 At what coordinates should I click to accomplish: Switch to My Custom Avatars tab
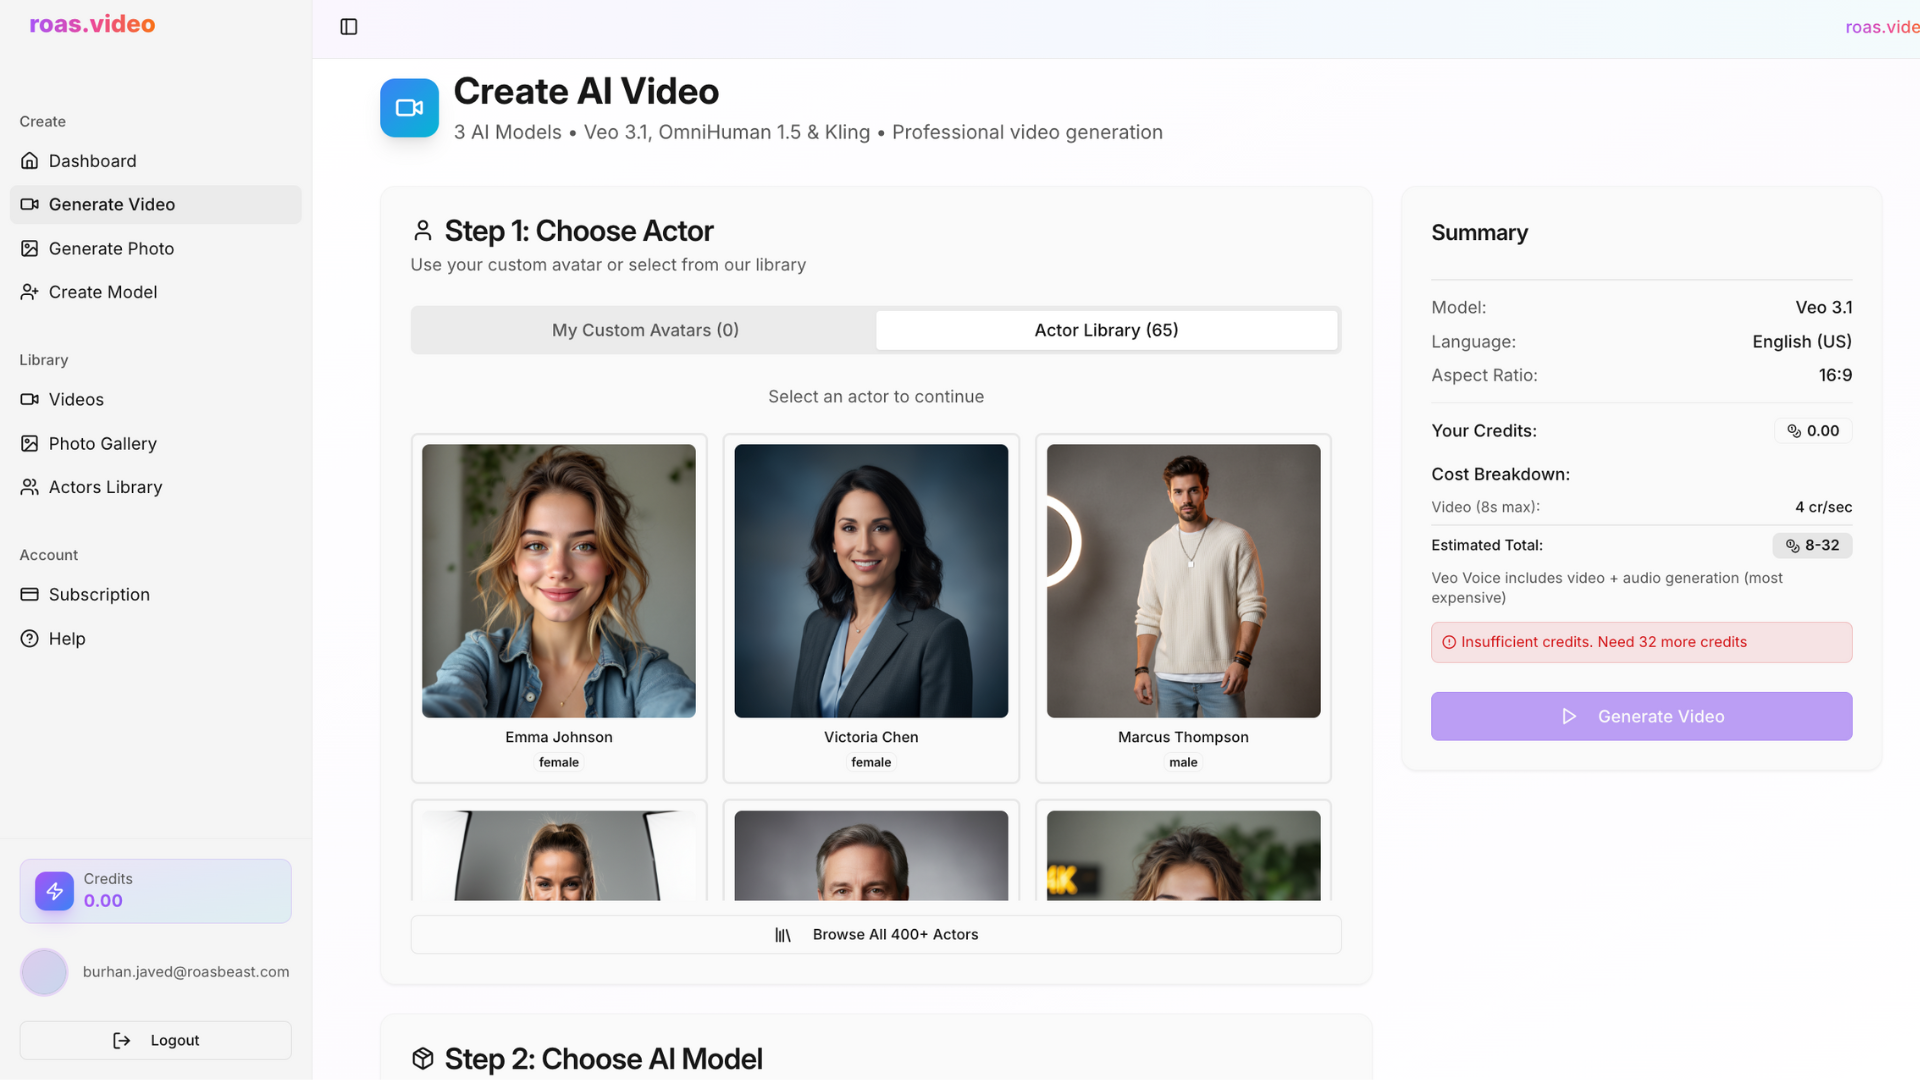(x=645, y=330)
